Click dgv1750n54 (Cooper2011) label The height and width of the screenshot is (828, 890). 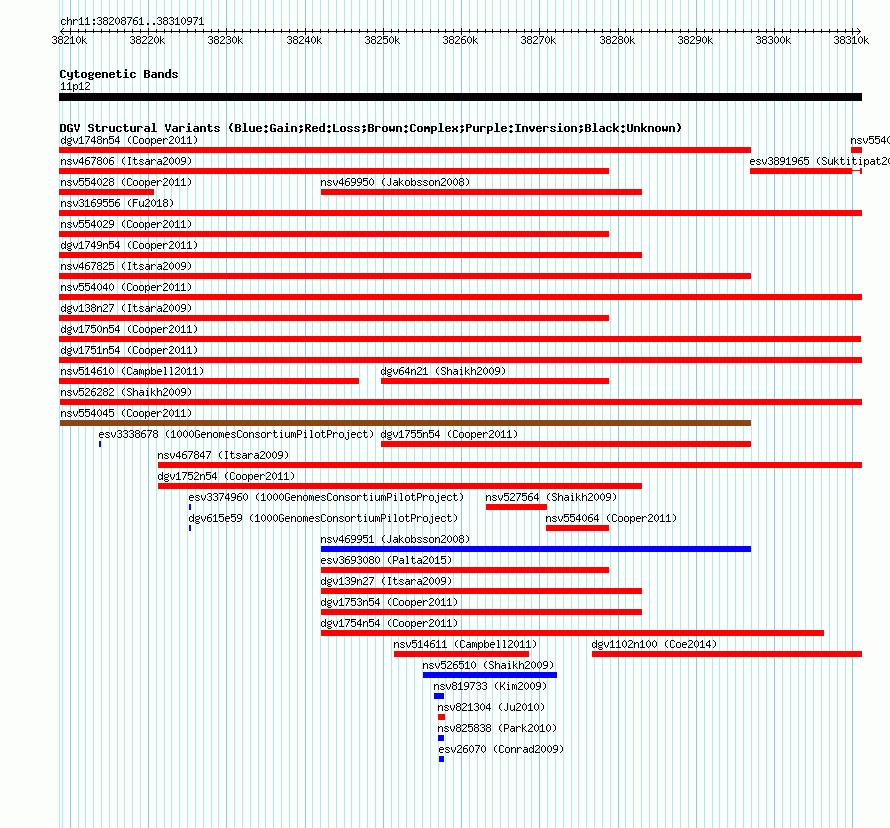coord(129,329)
